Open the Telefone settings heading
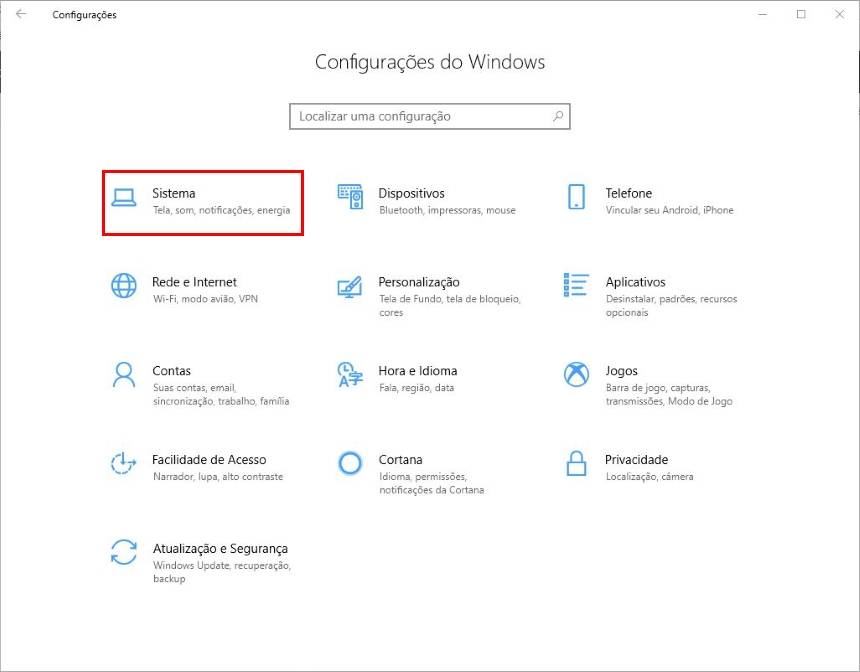 (x=629, y=193)
